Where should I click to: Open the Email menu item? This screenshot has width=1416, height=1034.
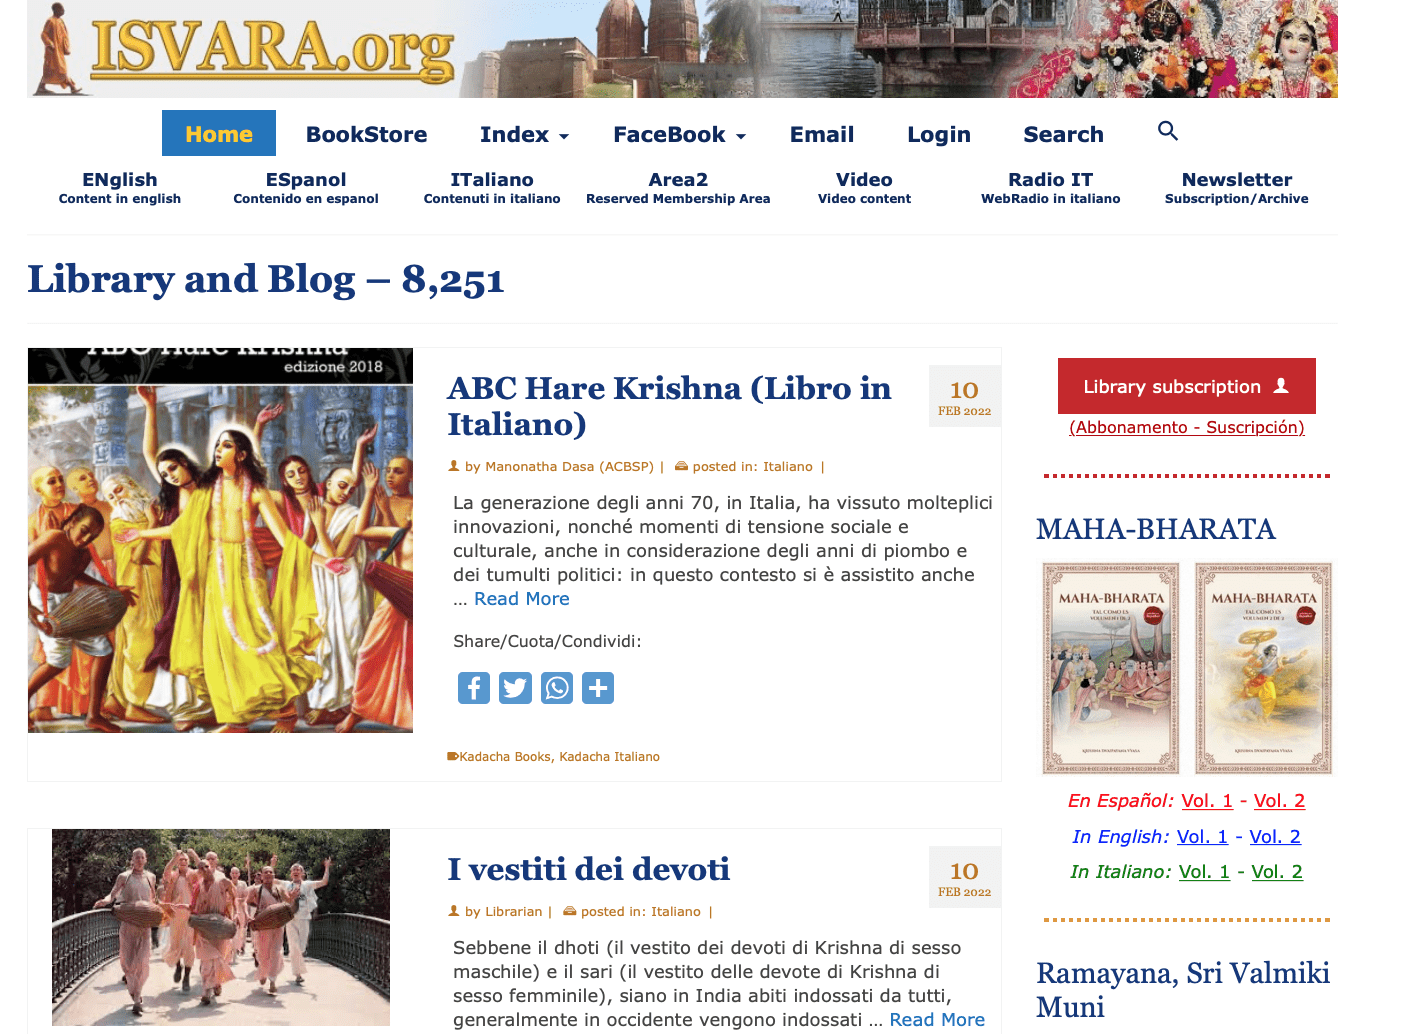(x=822, y=134)
